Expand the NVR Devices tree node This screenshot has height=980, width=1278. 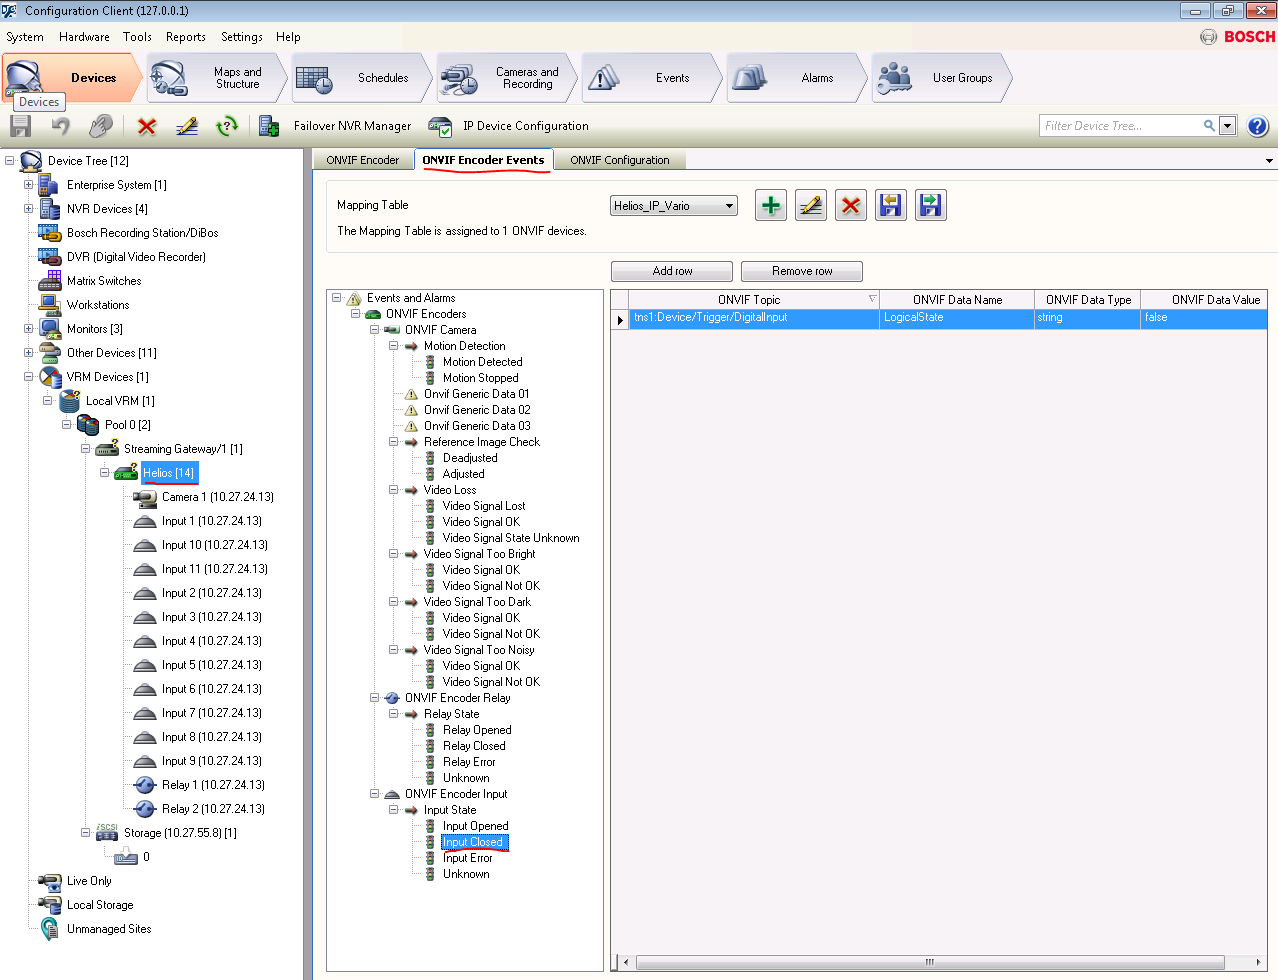(x=29, y=209)
